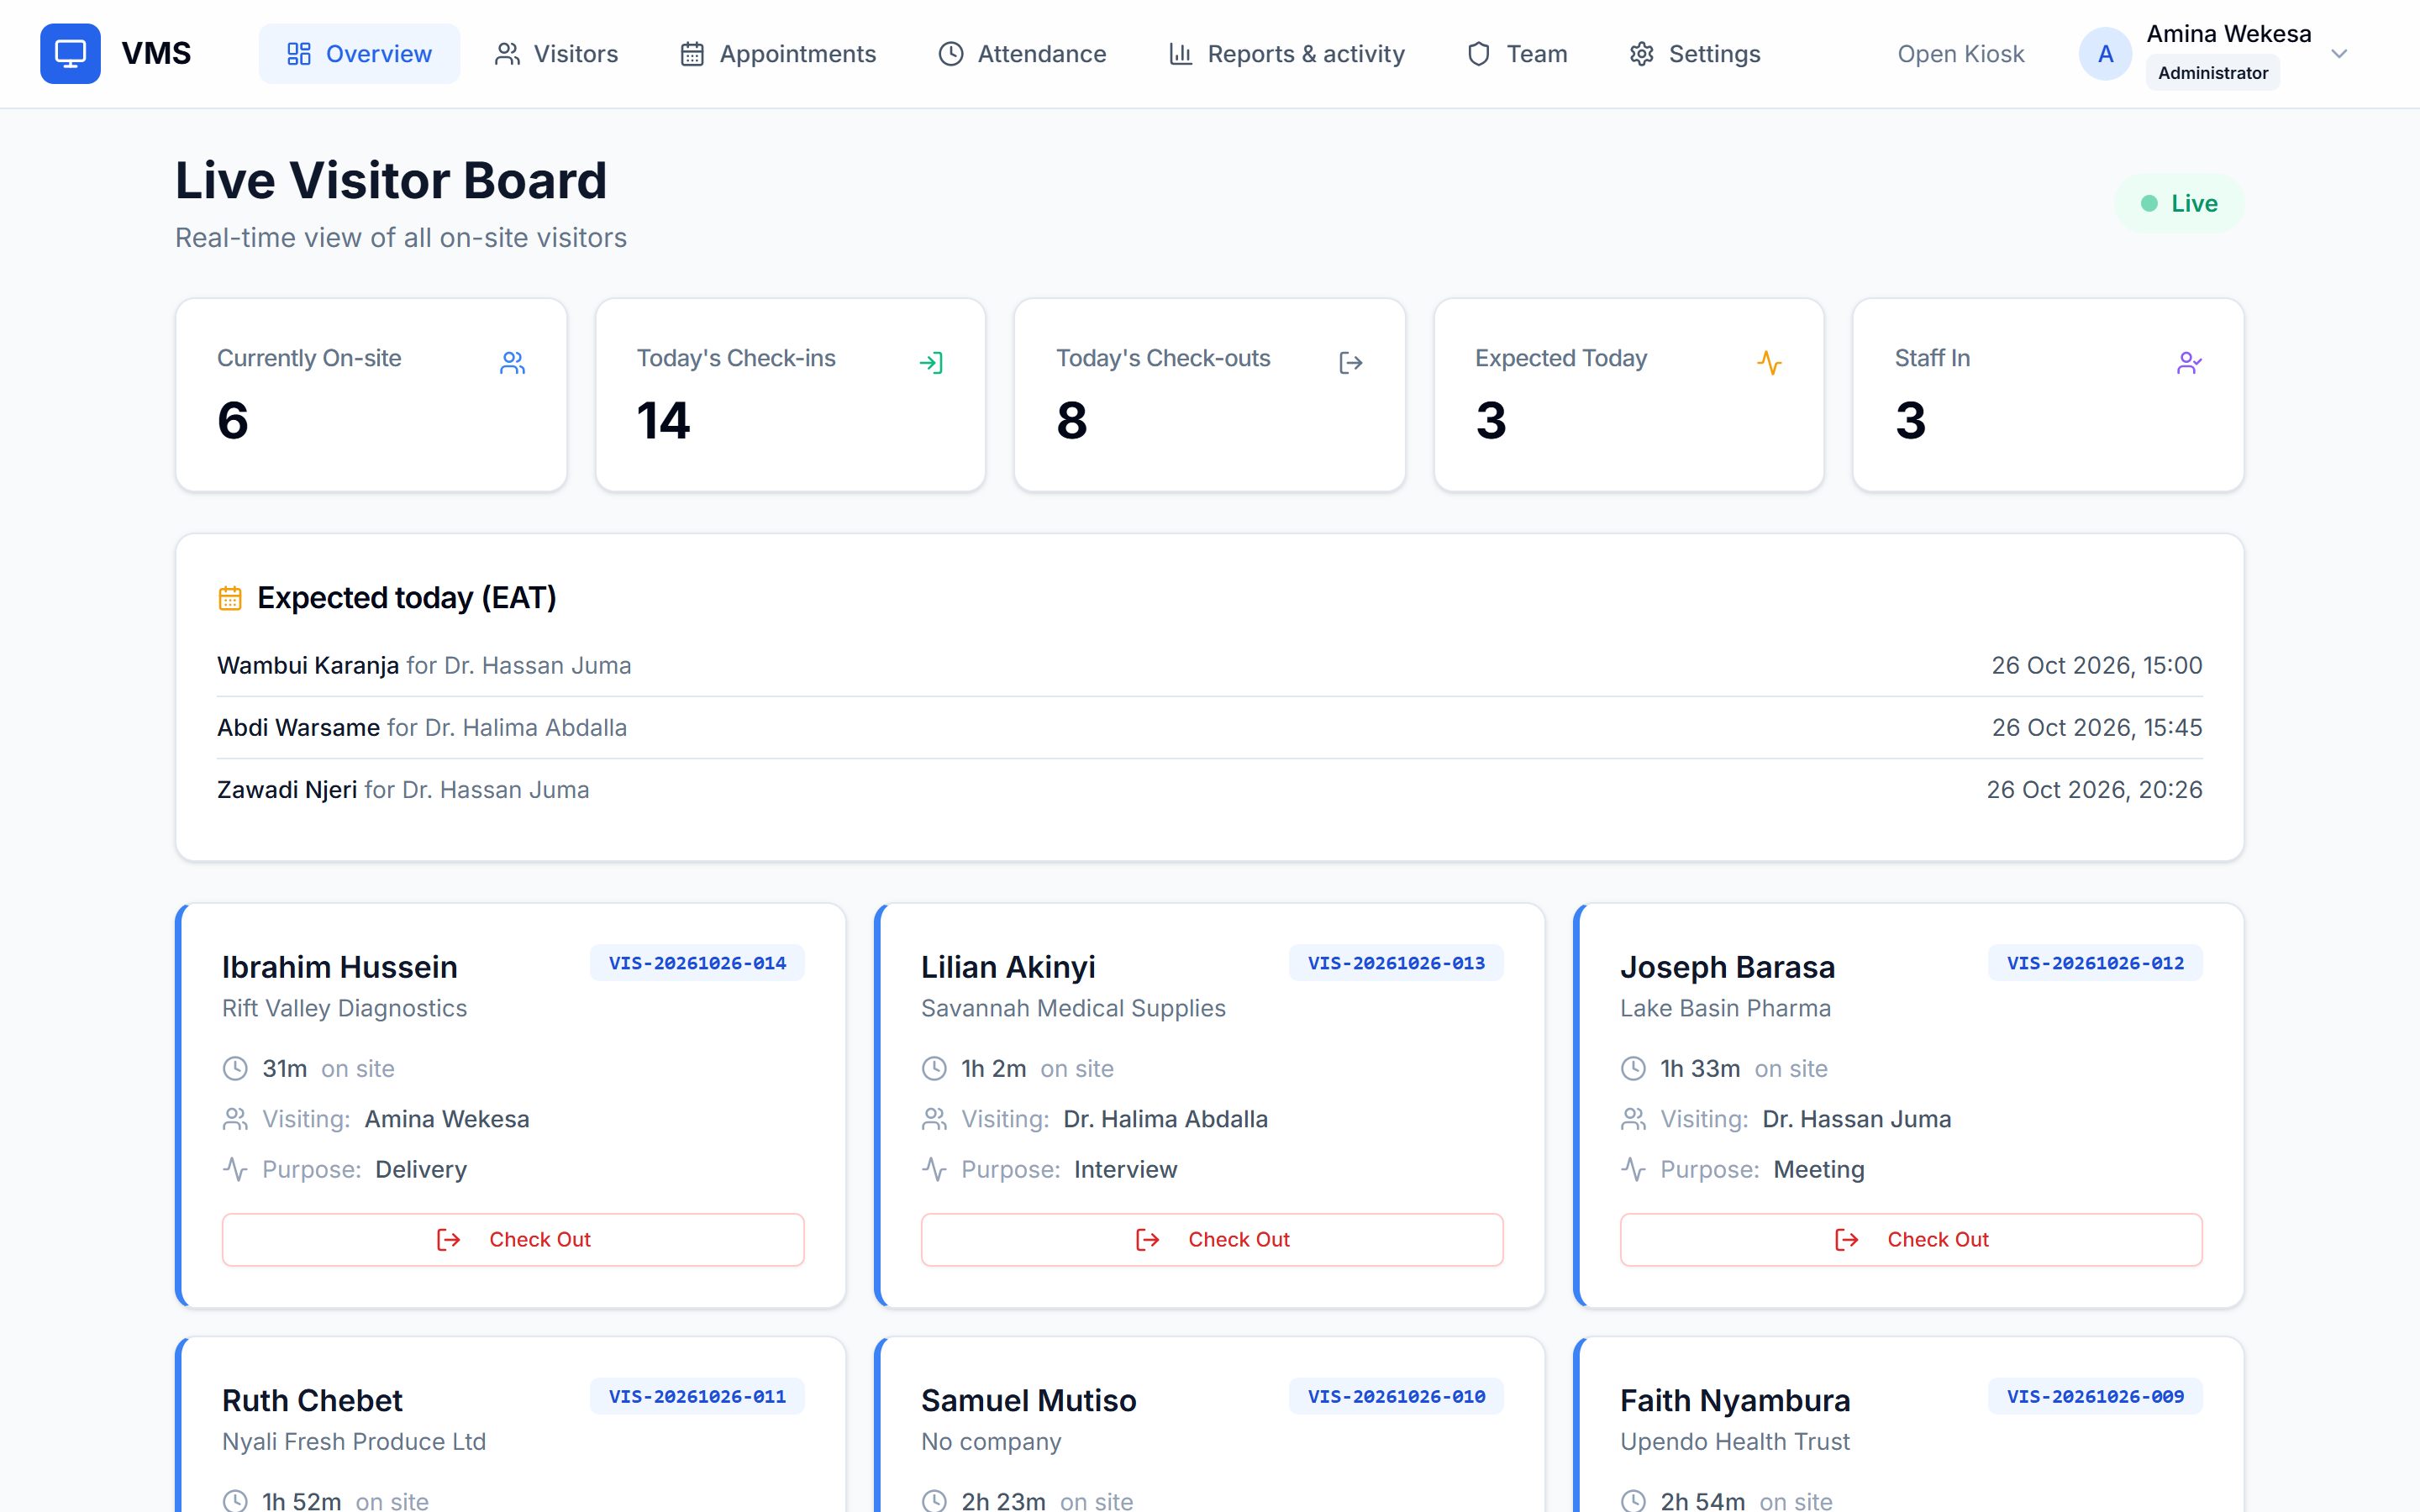Open Reports & activity
2420x1512 pixels.
1287,54
